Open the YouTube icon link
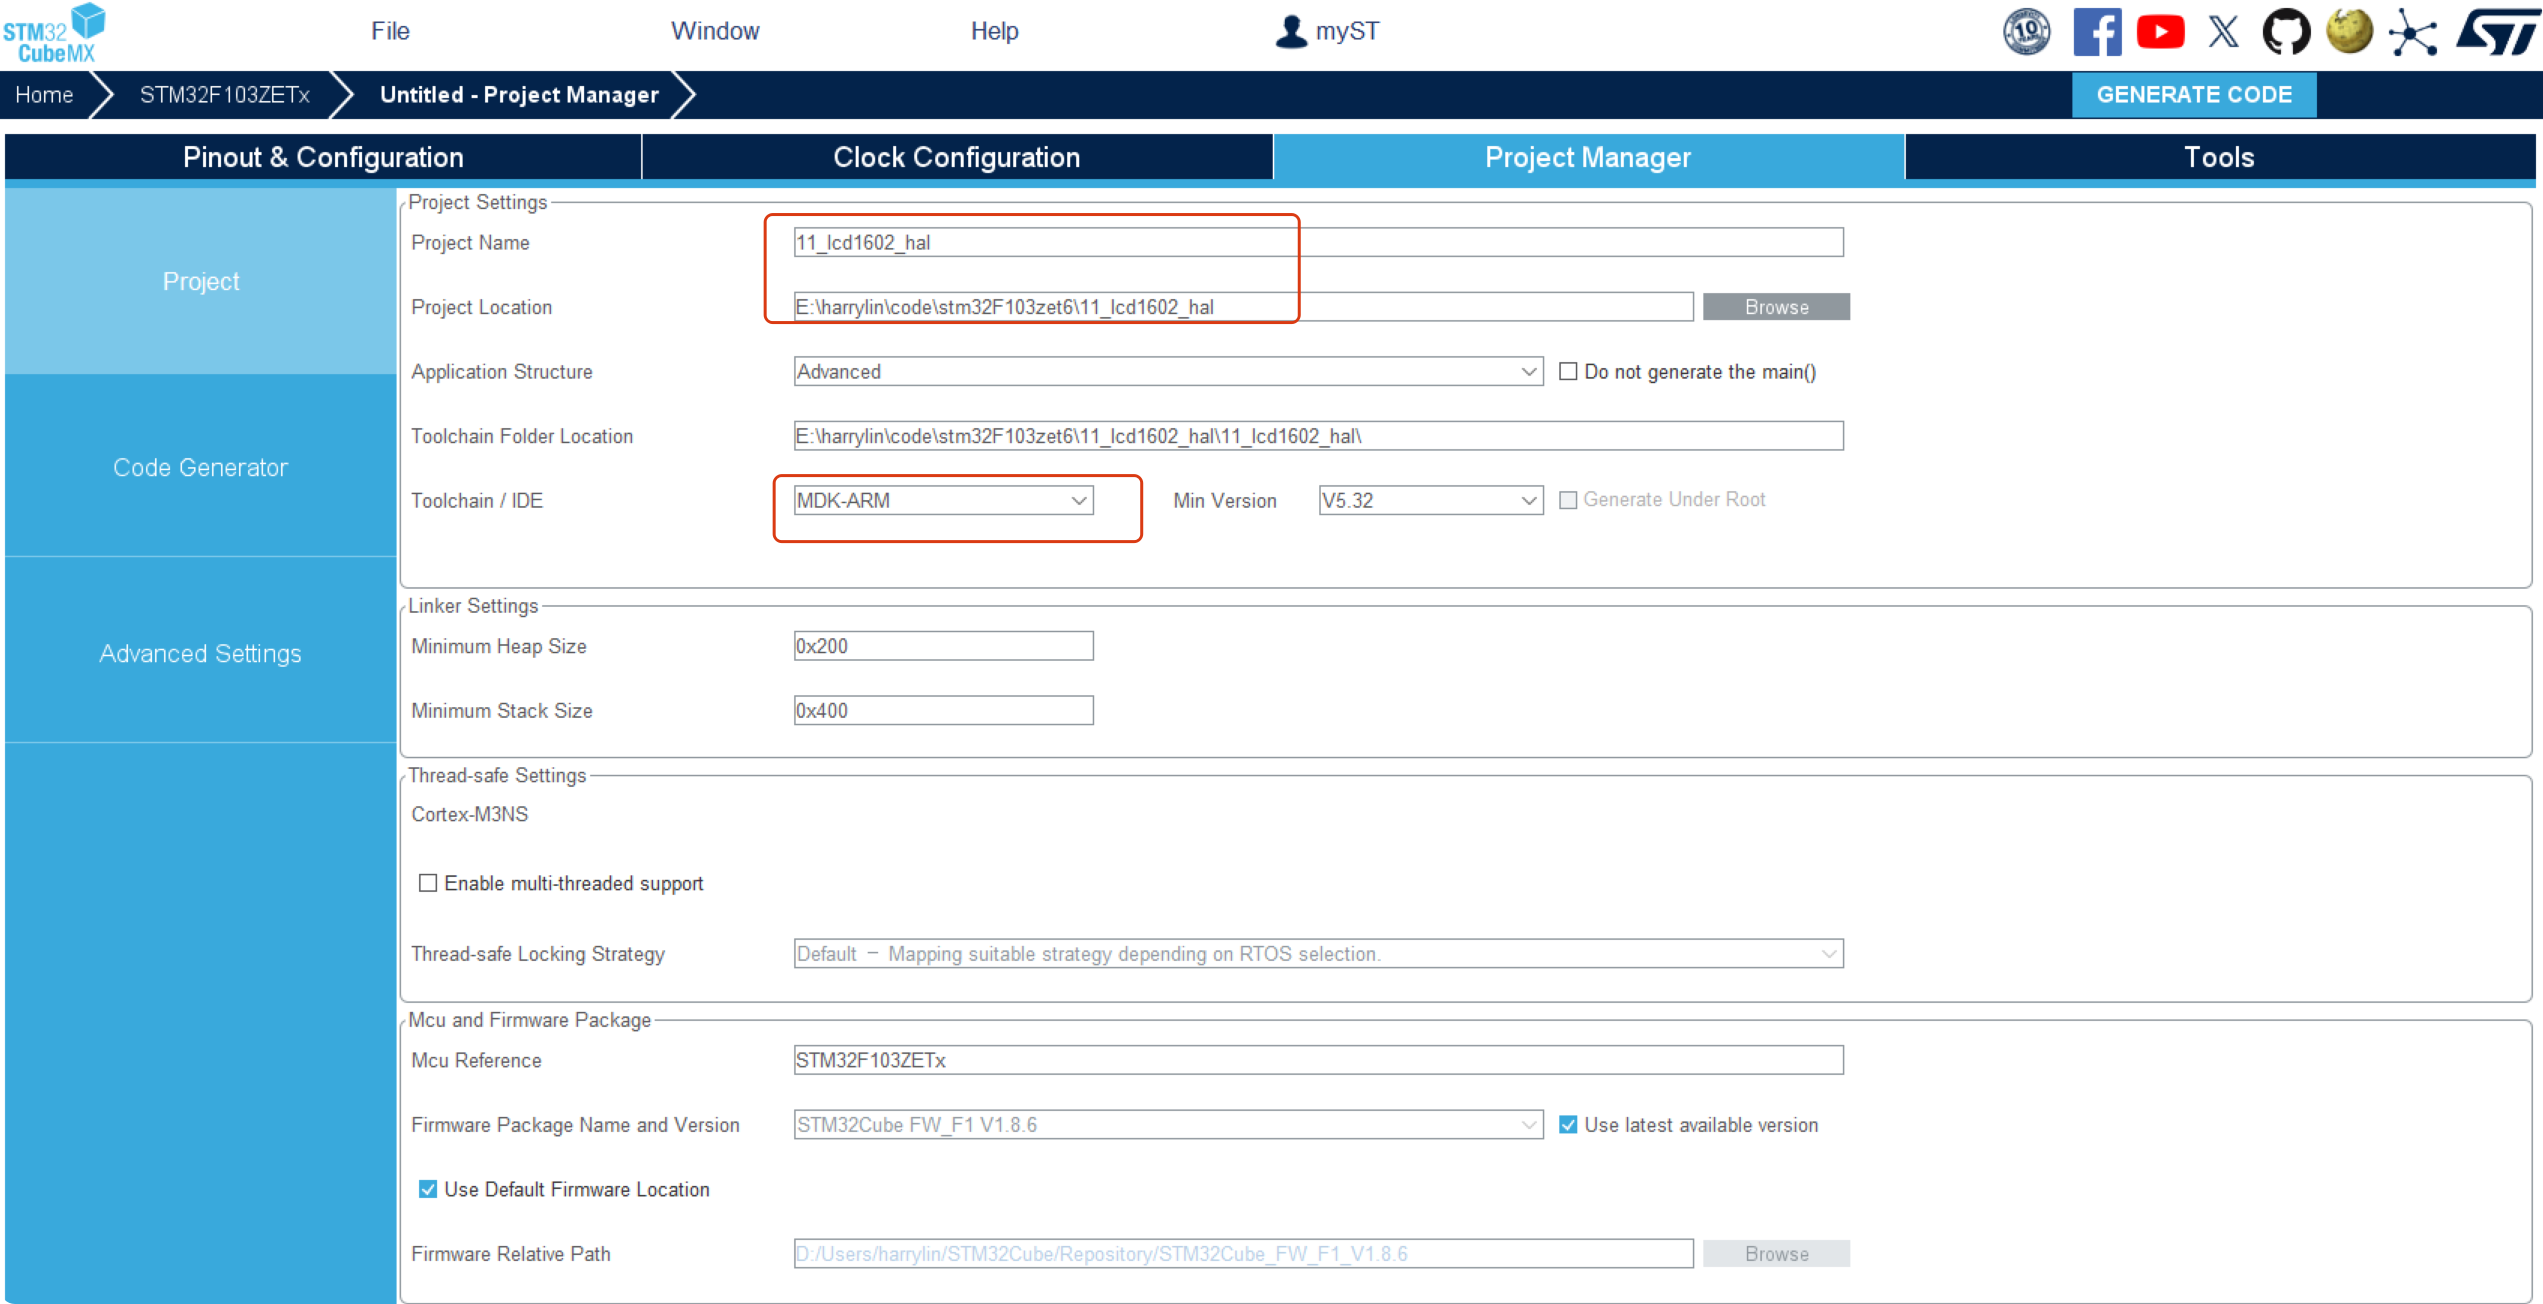The width and height of the screenshot is (2543, 1304). click(x=2160, y=32)
